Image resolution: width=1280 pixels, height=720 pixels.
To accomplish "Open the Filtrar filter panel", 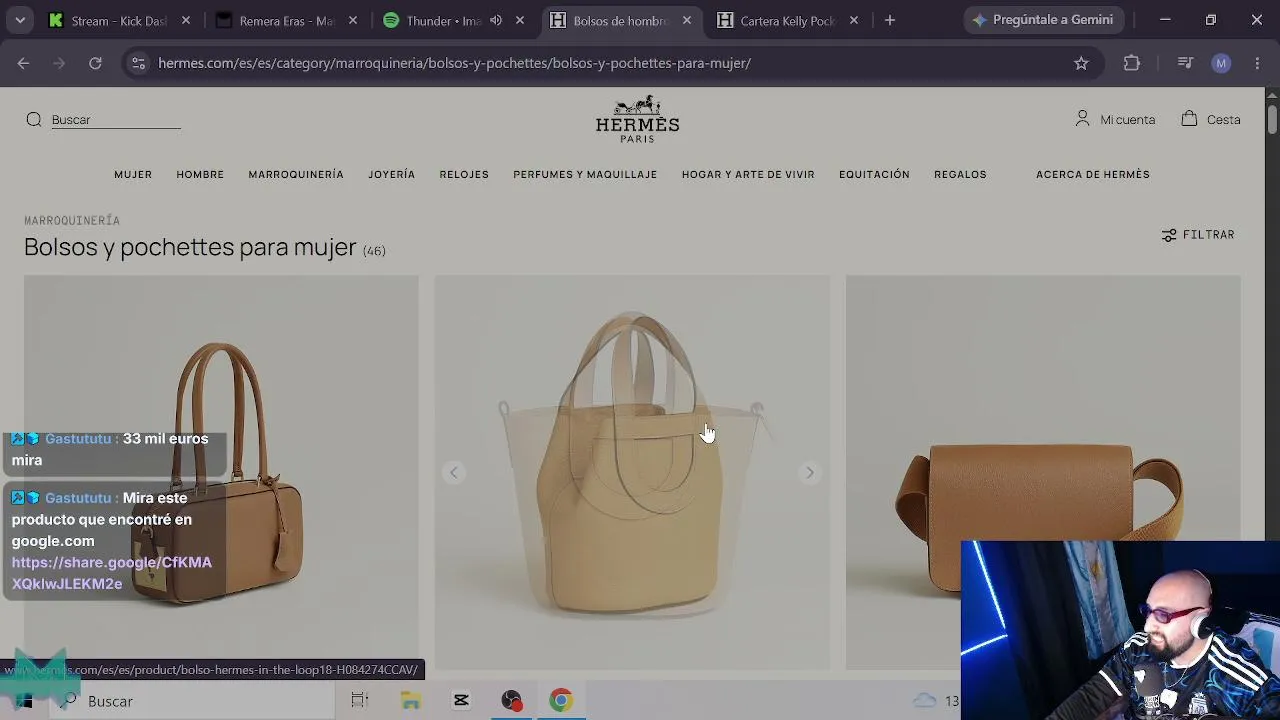I will [1198, 235].
